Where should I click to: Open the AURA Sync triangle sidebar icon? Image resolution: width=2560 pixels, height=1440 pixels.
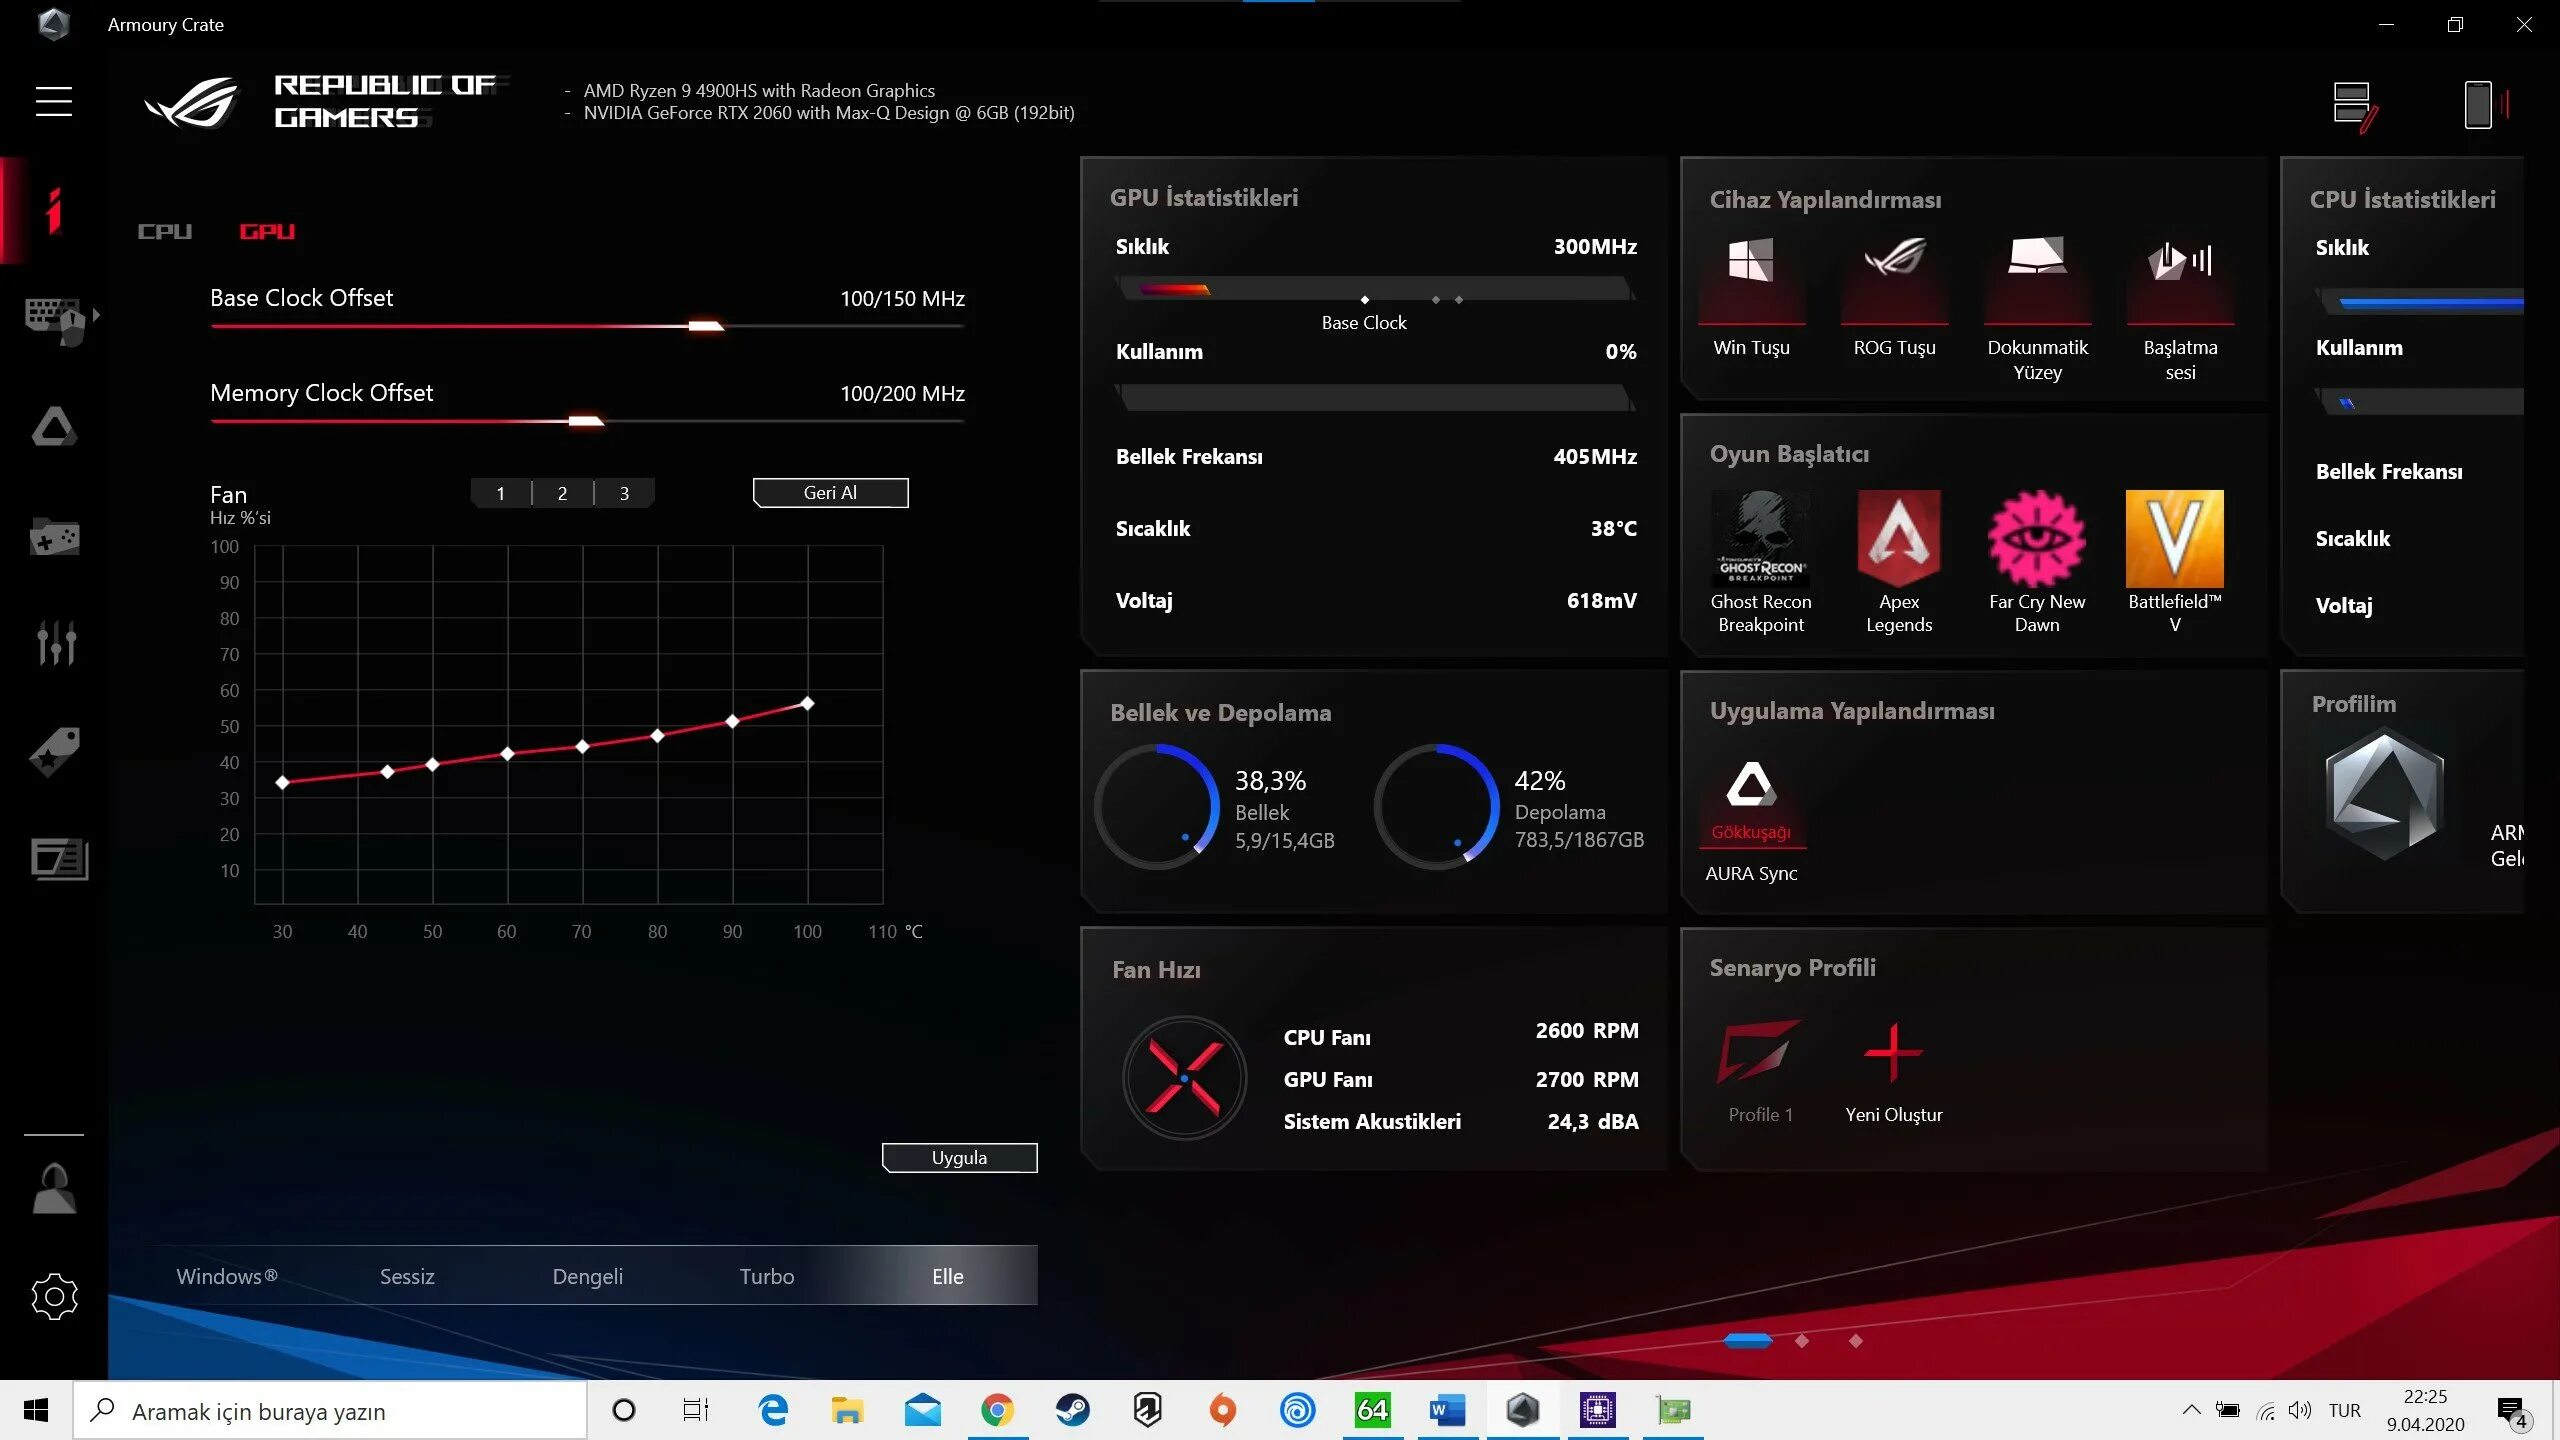point(54,427)
